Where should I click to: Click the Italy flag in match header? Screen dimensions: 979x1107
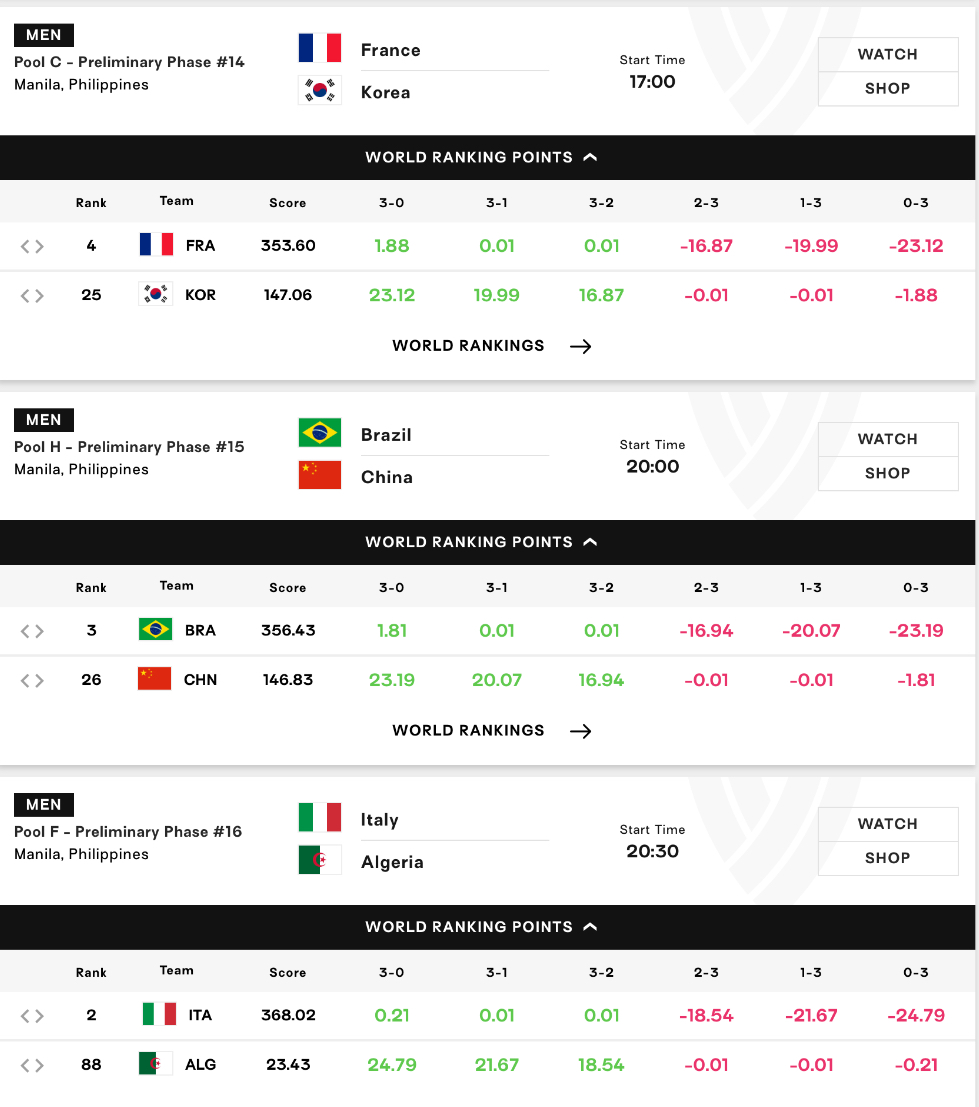[320, 818]
